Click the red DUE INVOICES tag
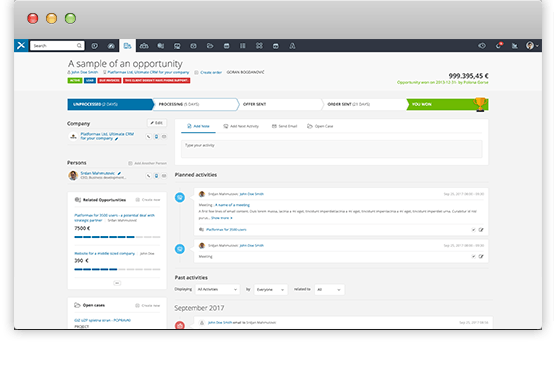This screenshot has height=370, width=555. (x=109, y=80)
